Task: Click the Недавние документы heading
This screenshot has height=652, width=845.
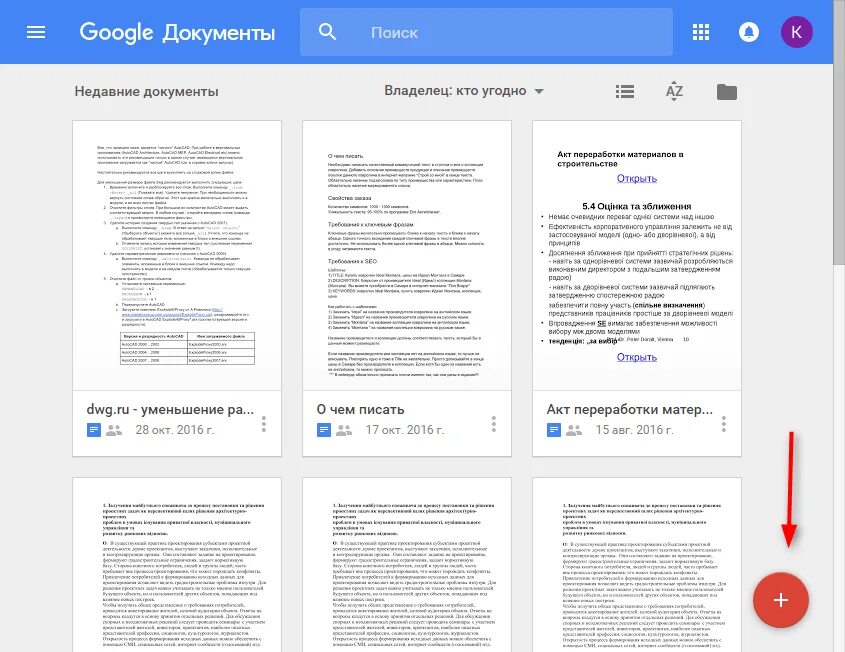Action: coord(146,92)
